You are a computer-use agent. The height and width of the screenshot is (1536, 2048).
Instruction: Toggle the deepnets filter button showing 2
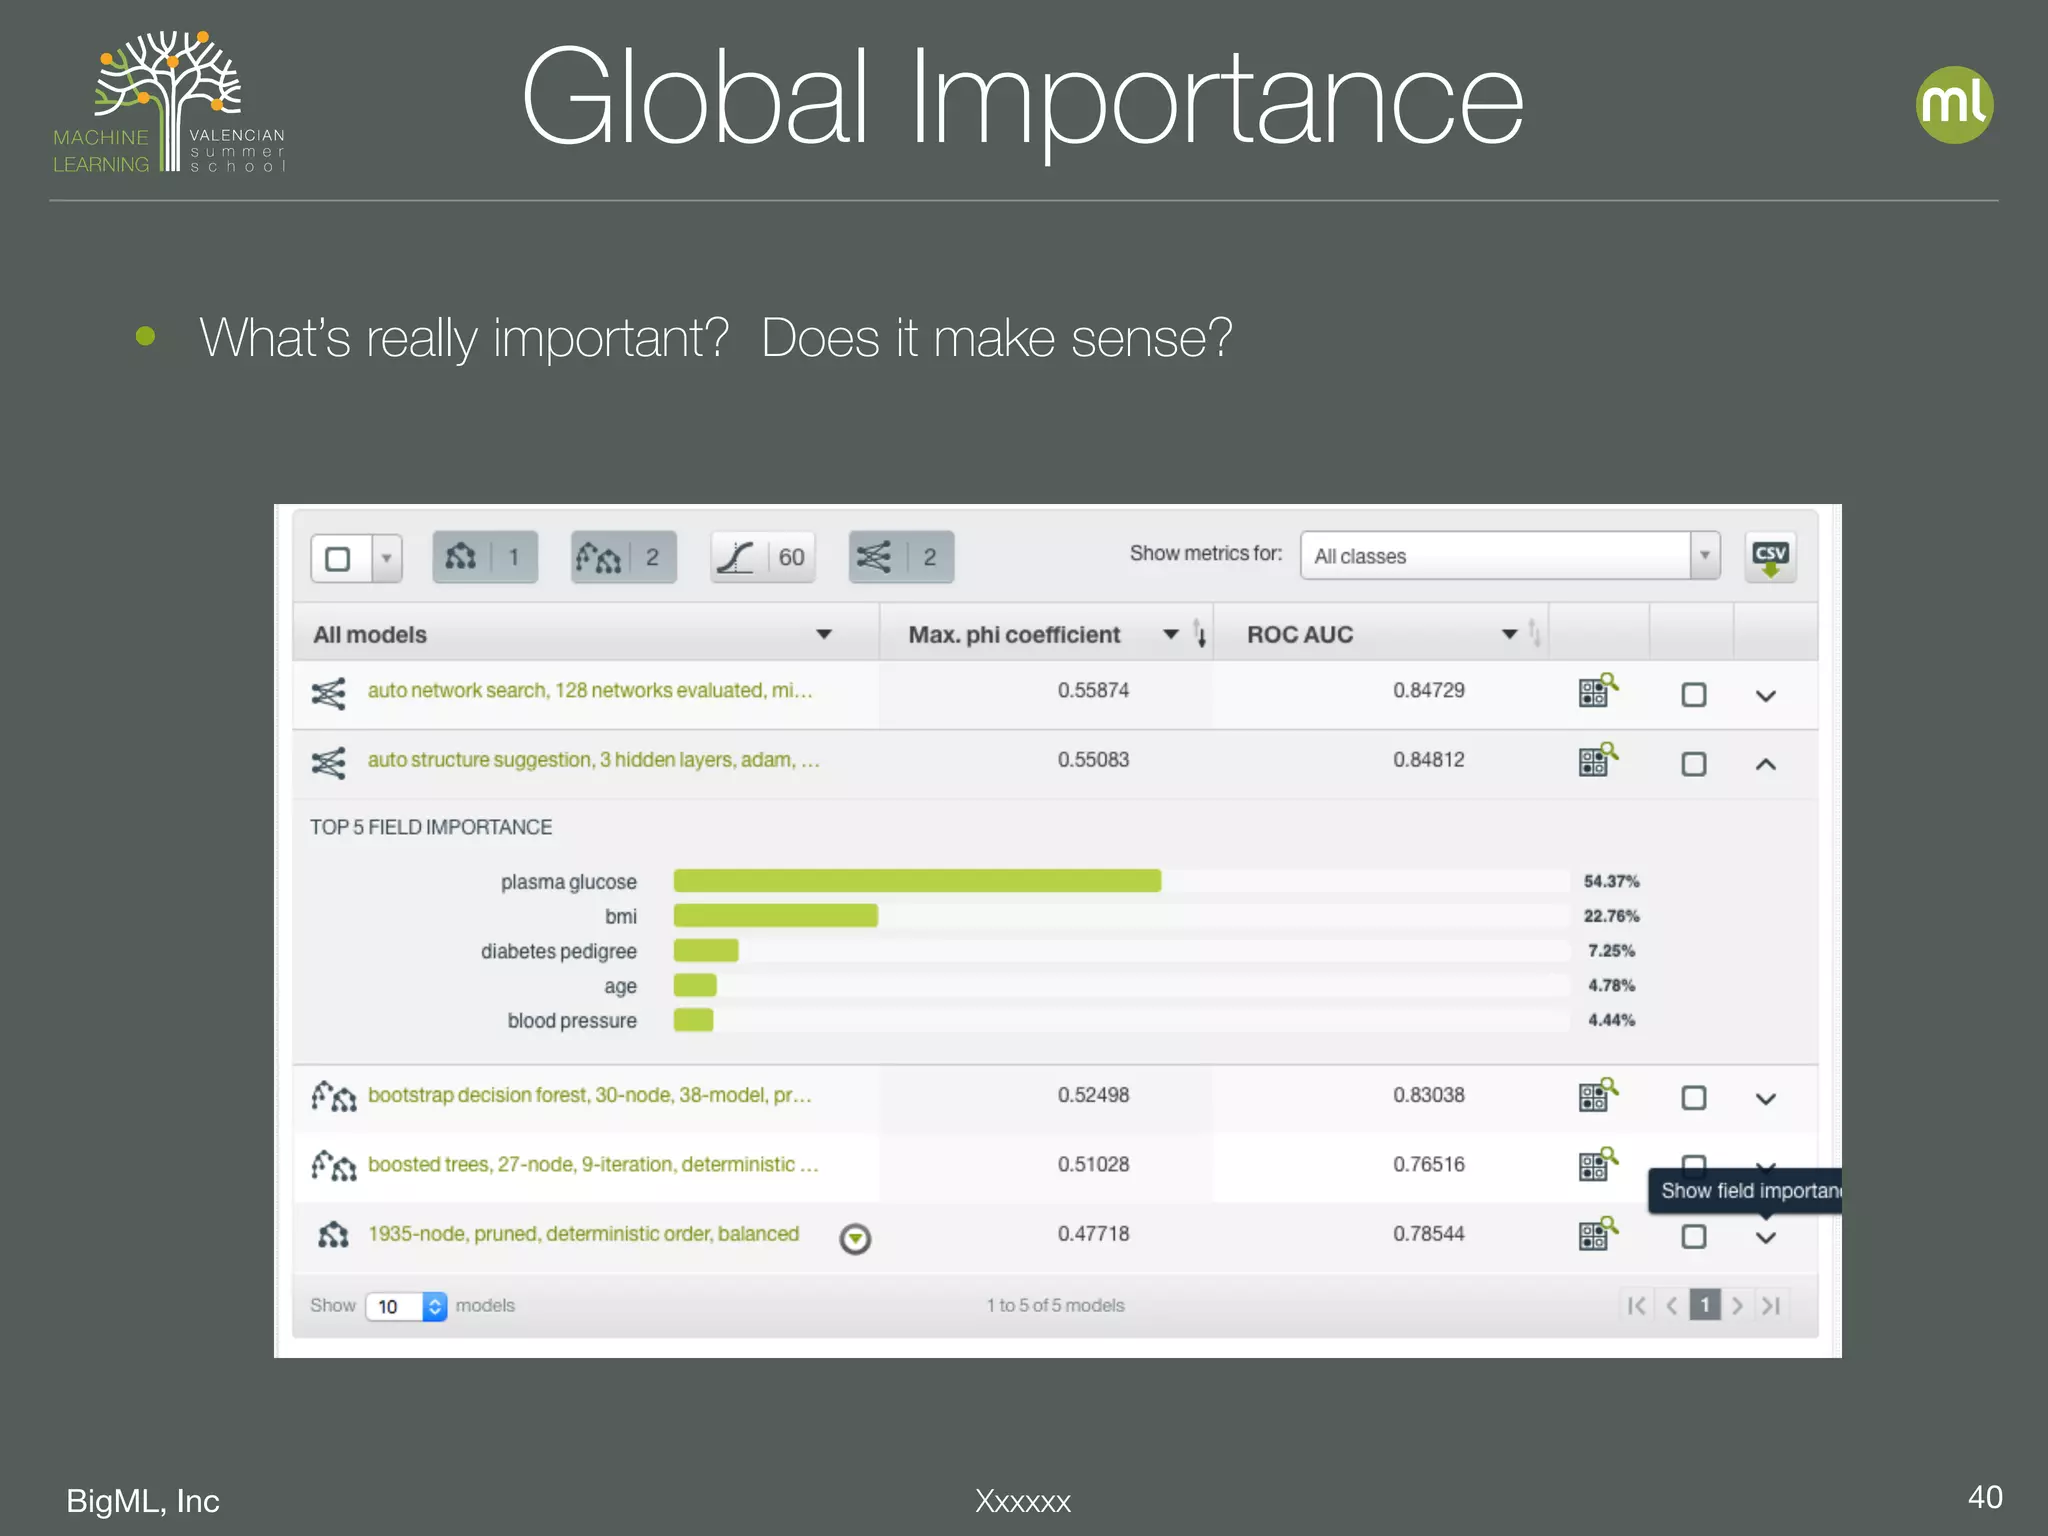[901, 557]
